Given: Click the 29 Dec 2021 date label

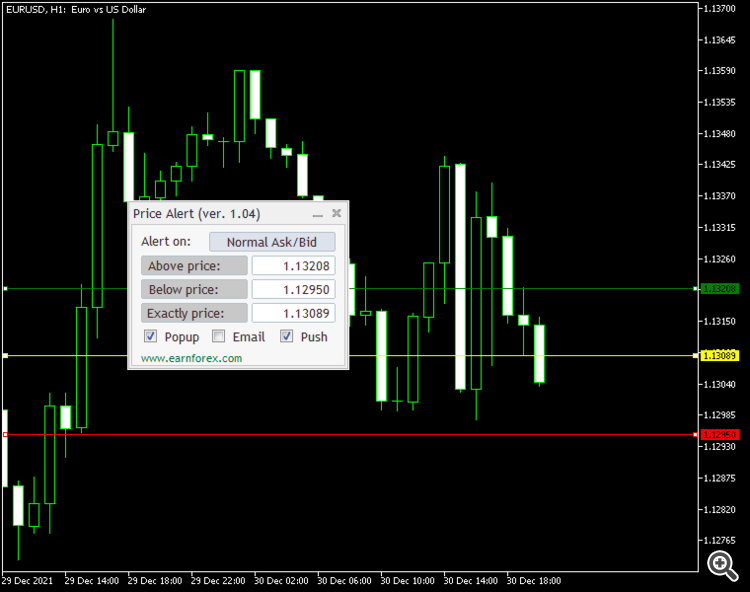Looking at the screenshot, I should 27,581.
